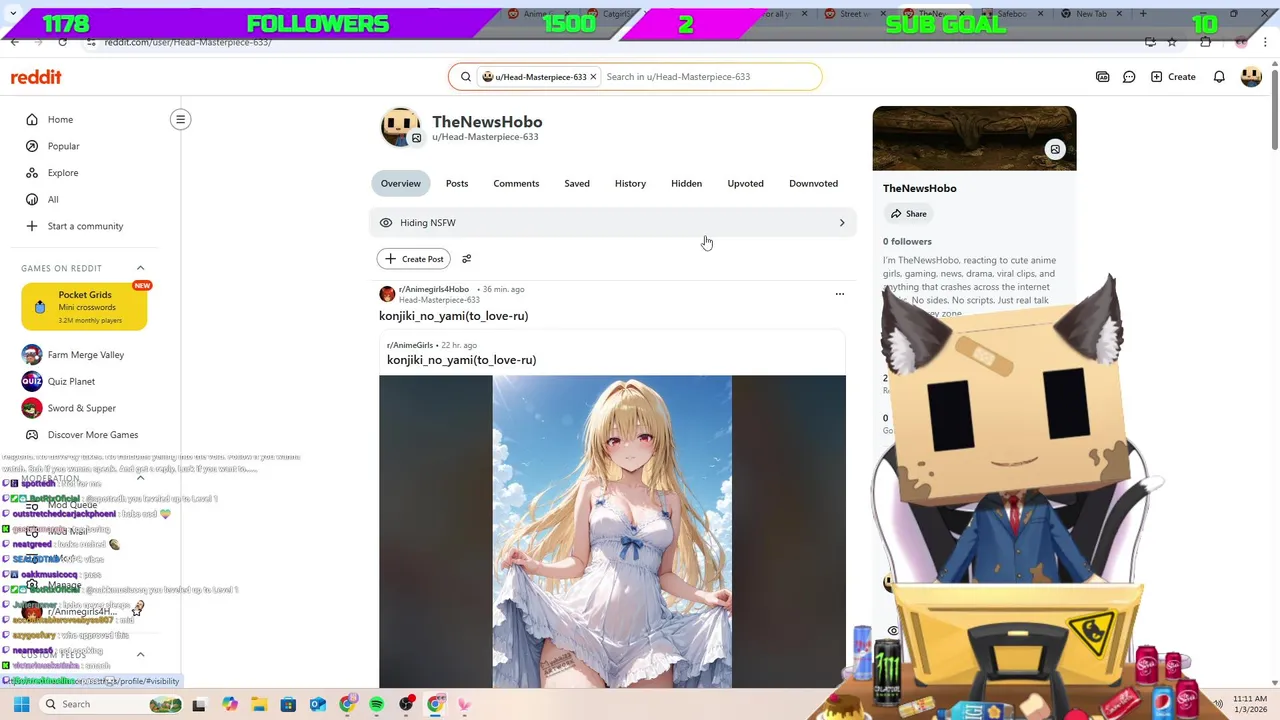The height and width of the screenshot is (720, 1280).
Task: Collapse Games on Reddit section
Action: pos(140,268)
